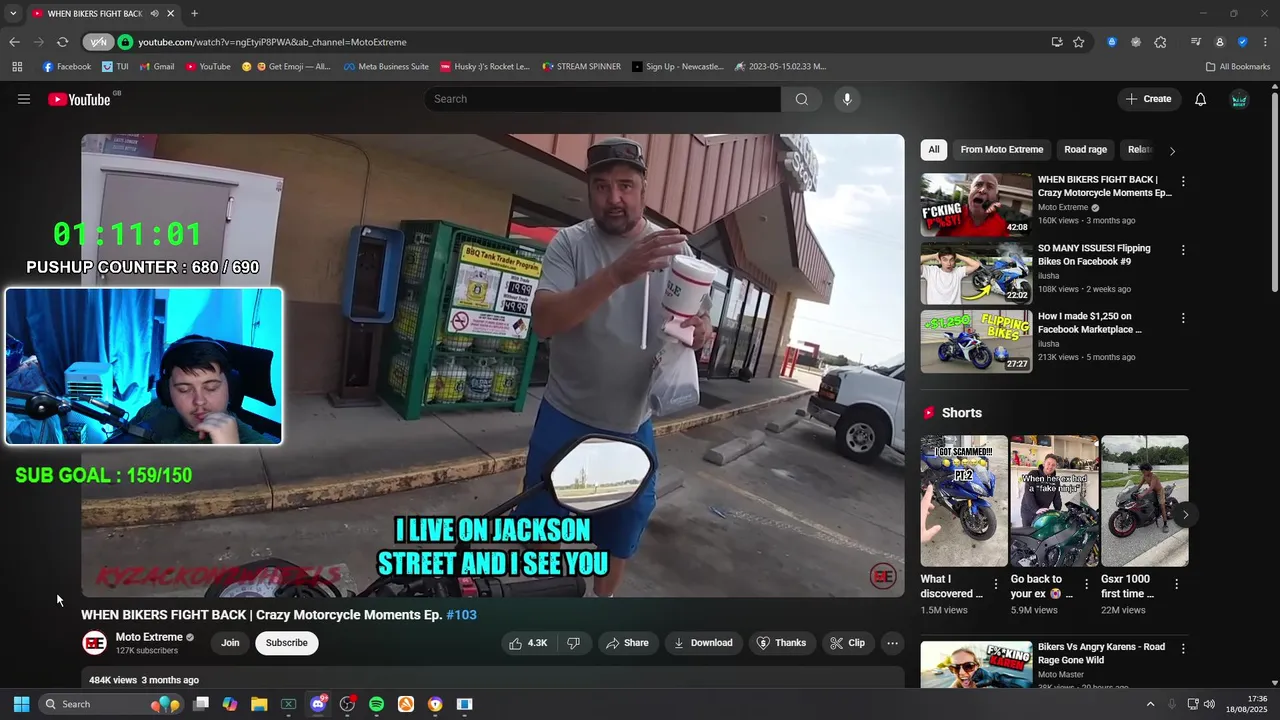Toggle the VPN indicator in address bar
The image size is (1280, 720).
[98, 42]
